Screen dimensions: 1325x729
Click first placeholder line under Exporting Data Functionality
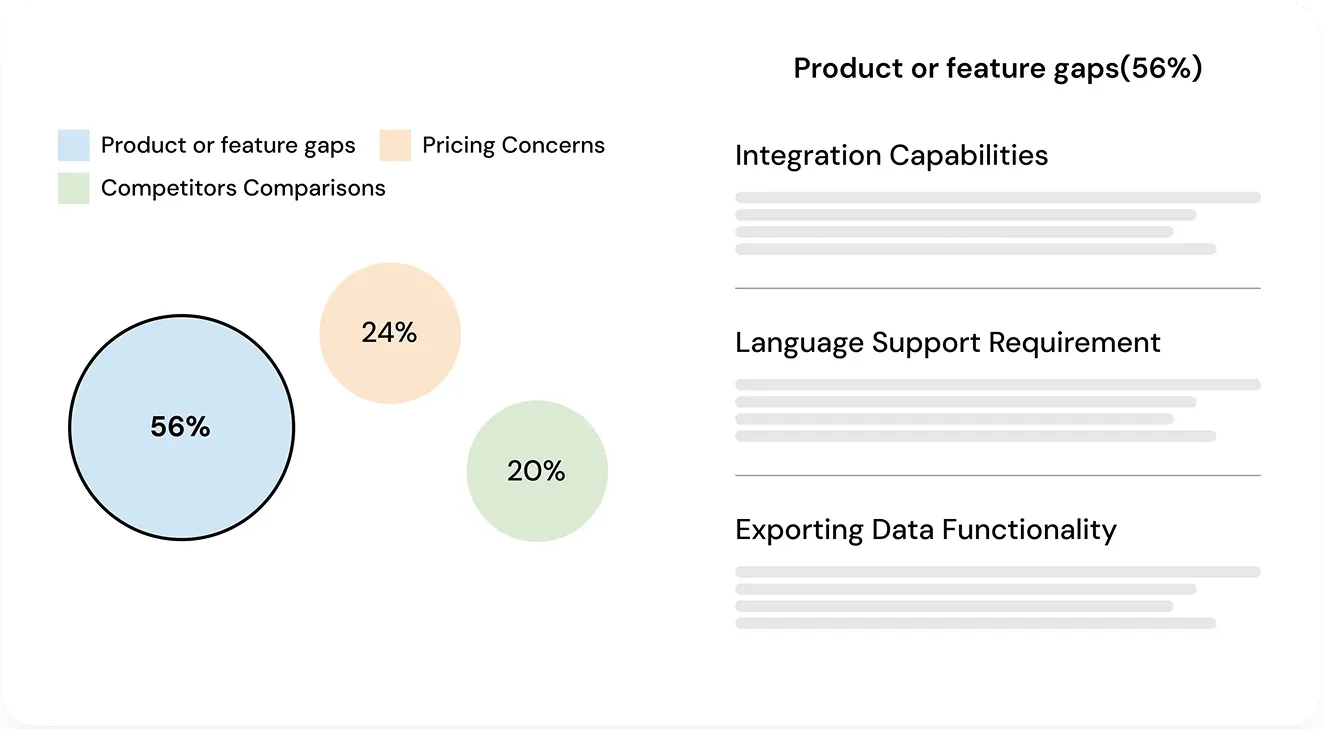tap(997, 572)
